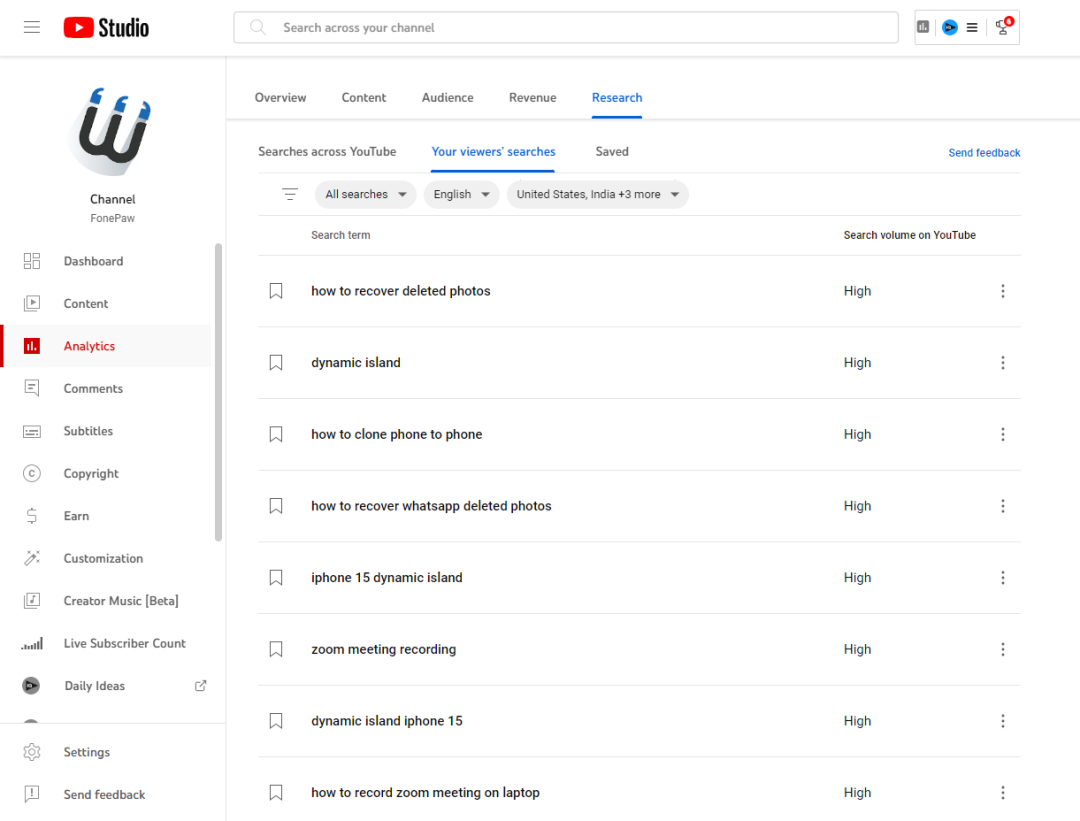Open the Saved sub-tab
The width and height of the screenshot is (1080, 821).
pyautogui.click(x=612, y=152)
